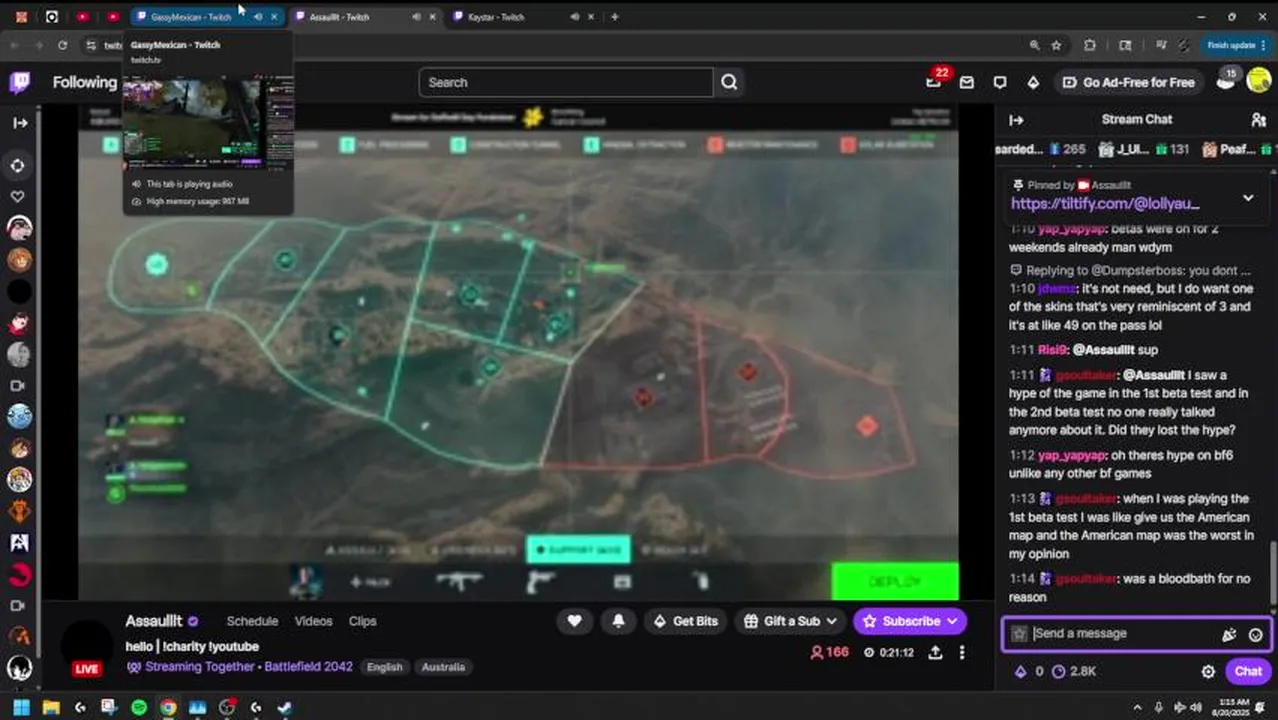The width and height of the screenshot is (1278, 720).
Task: Open Assaullit channel name
Action: click(x=154, y=621)
